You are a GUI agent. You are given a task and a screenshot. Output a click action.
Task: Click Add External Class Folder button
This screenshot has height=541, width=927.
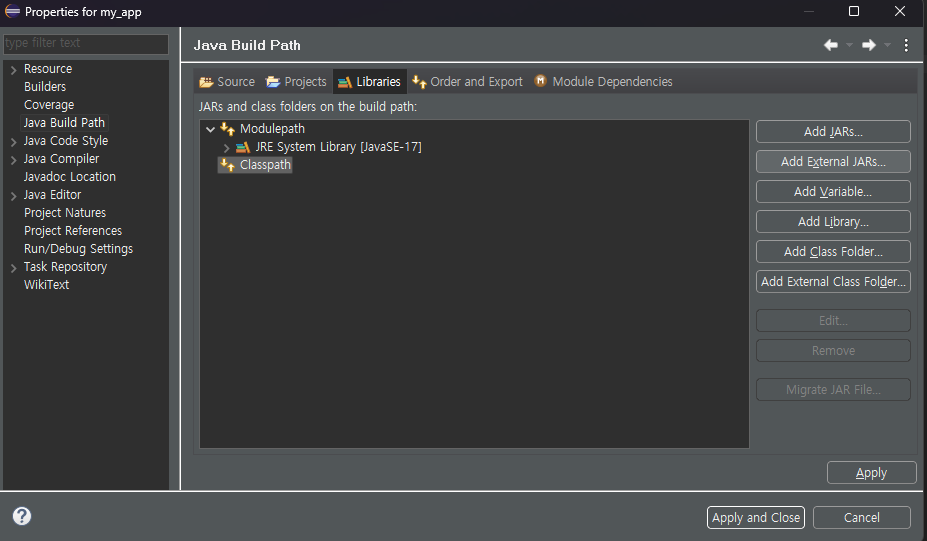point(833,281)
